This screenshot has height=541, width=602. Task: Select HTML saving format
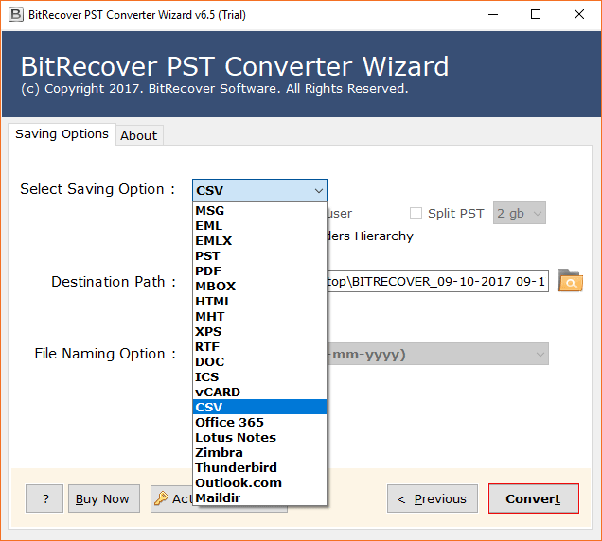[x=260, y=301]
